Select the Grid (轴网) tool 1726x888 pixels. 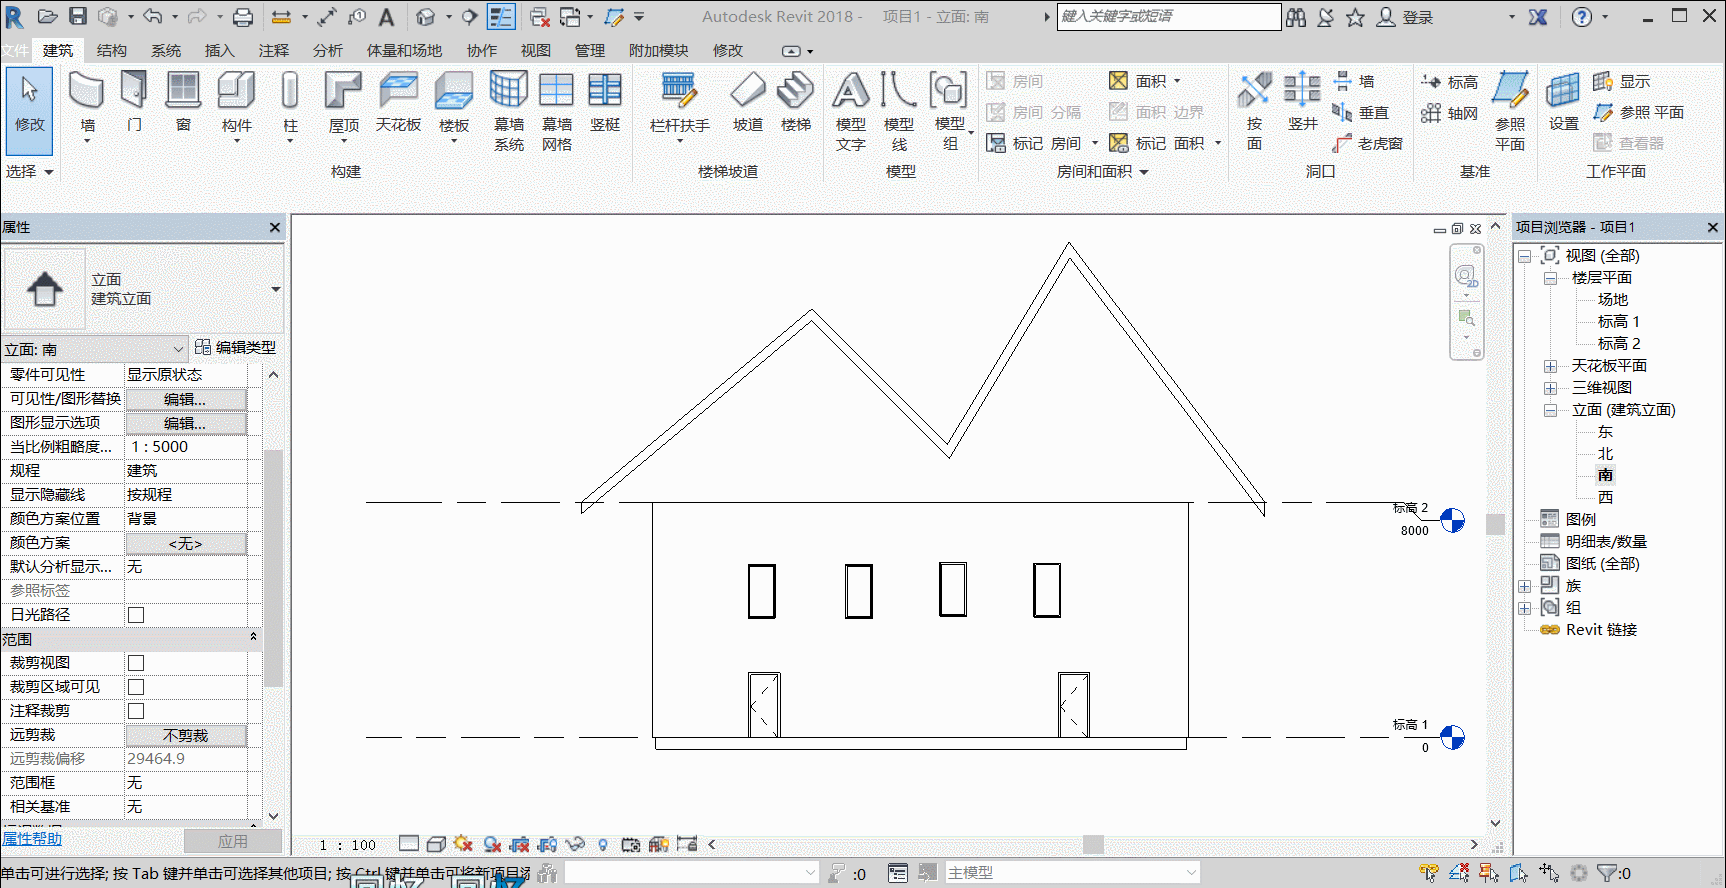[1449, 113]
